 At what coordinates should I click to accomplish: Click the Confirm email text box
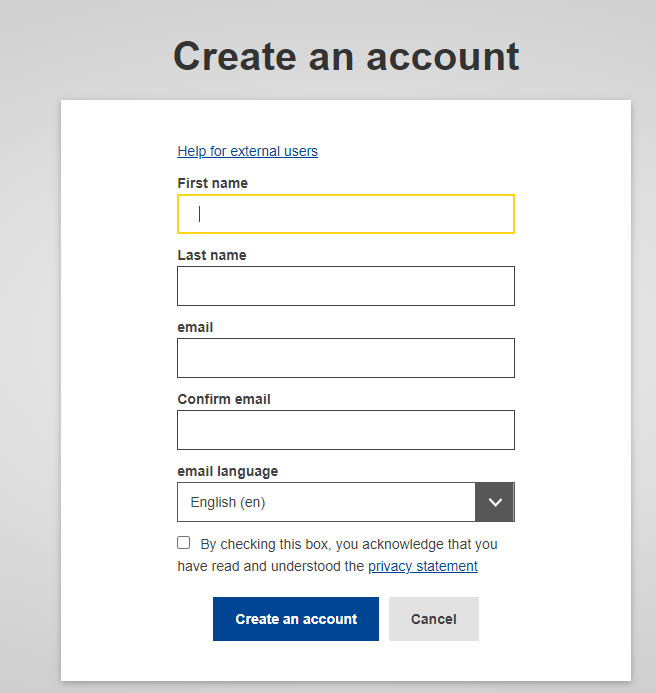click(345, 430)
